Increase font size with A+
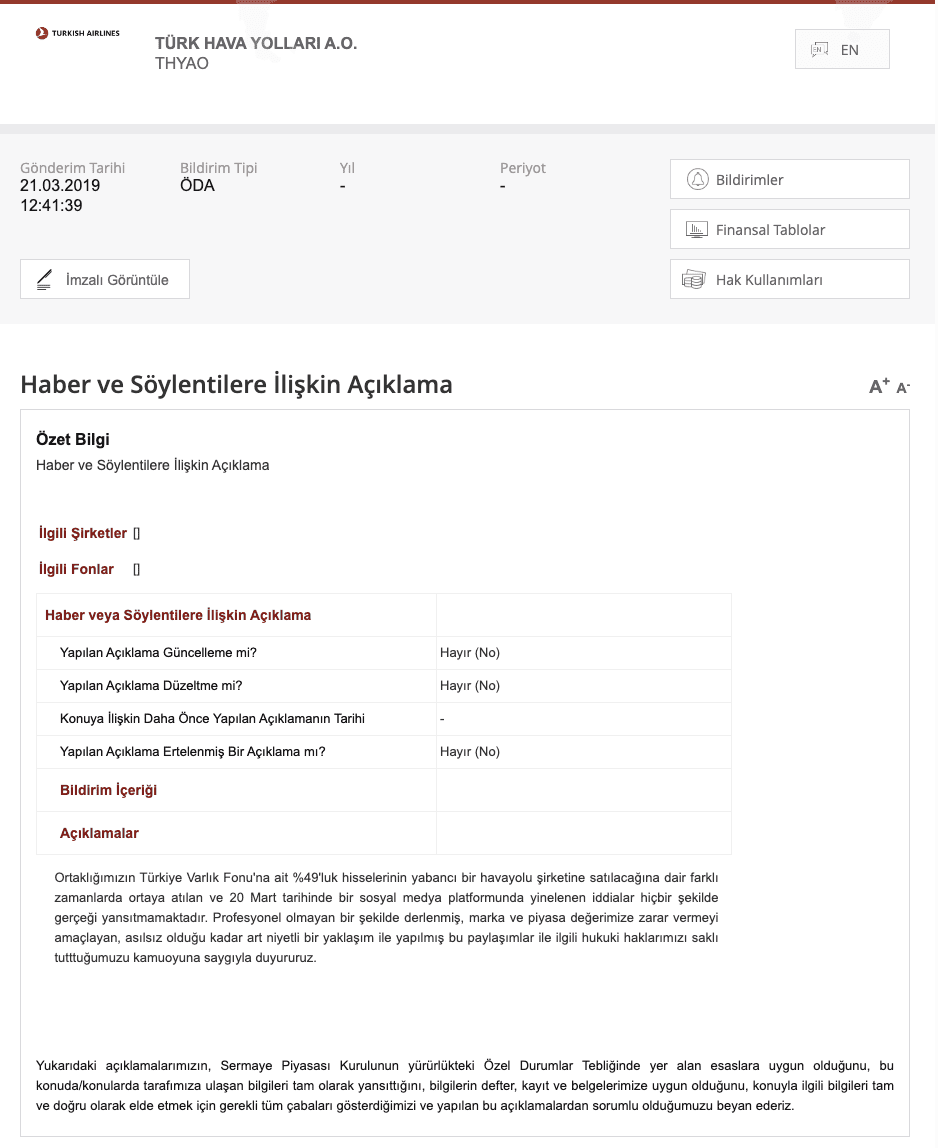The image size is (938, 1148). pos(879,387)
